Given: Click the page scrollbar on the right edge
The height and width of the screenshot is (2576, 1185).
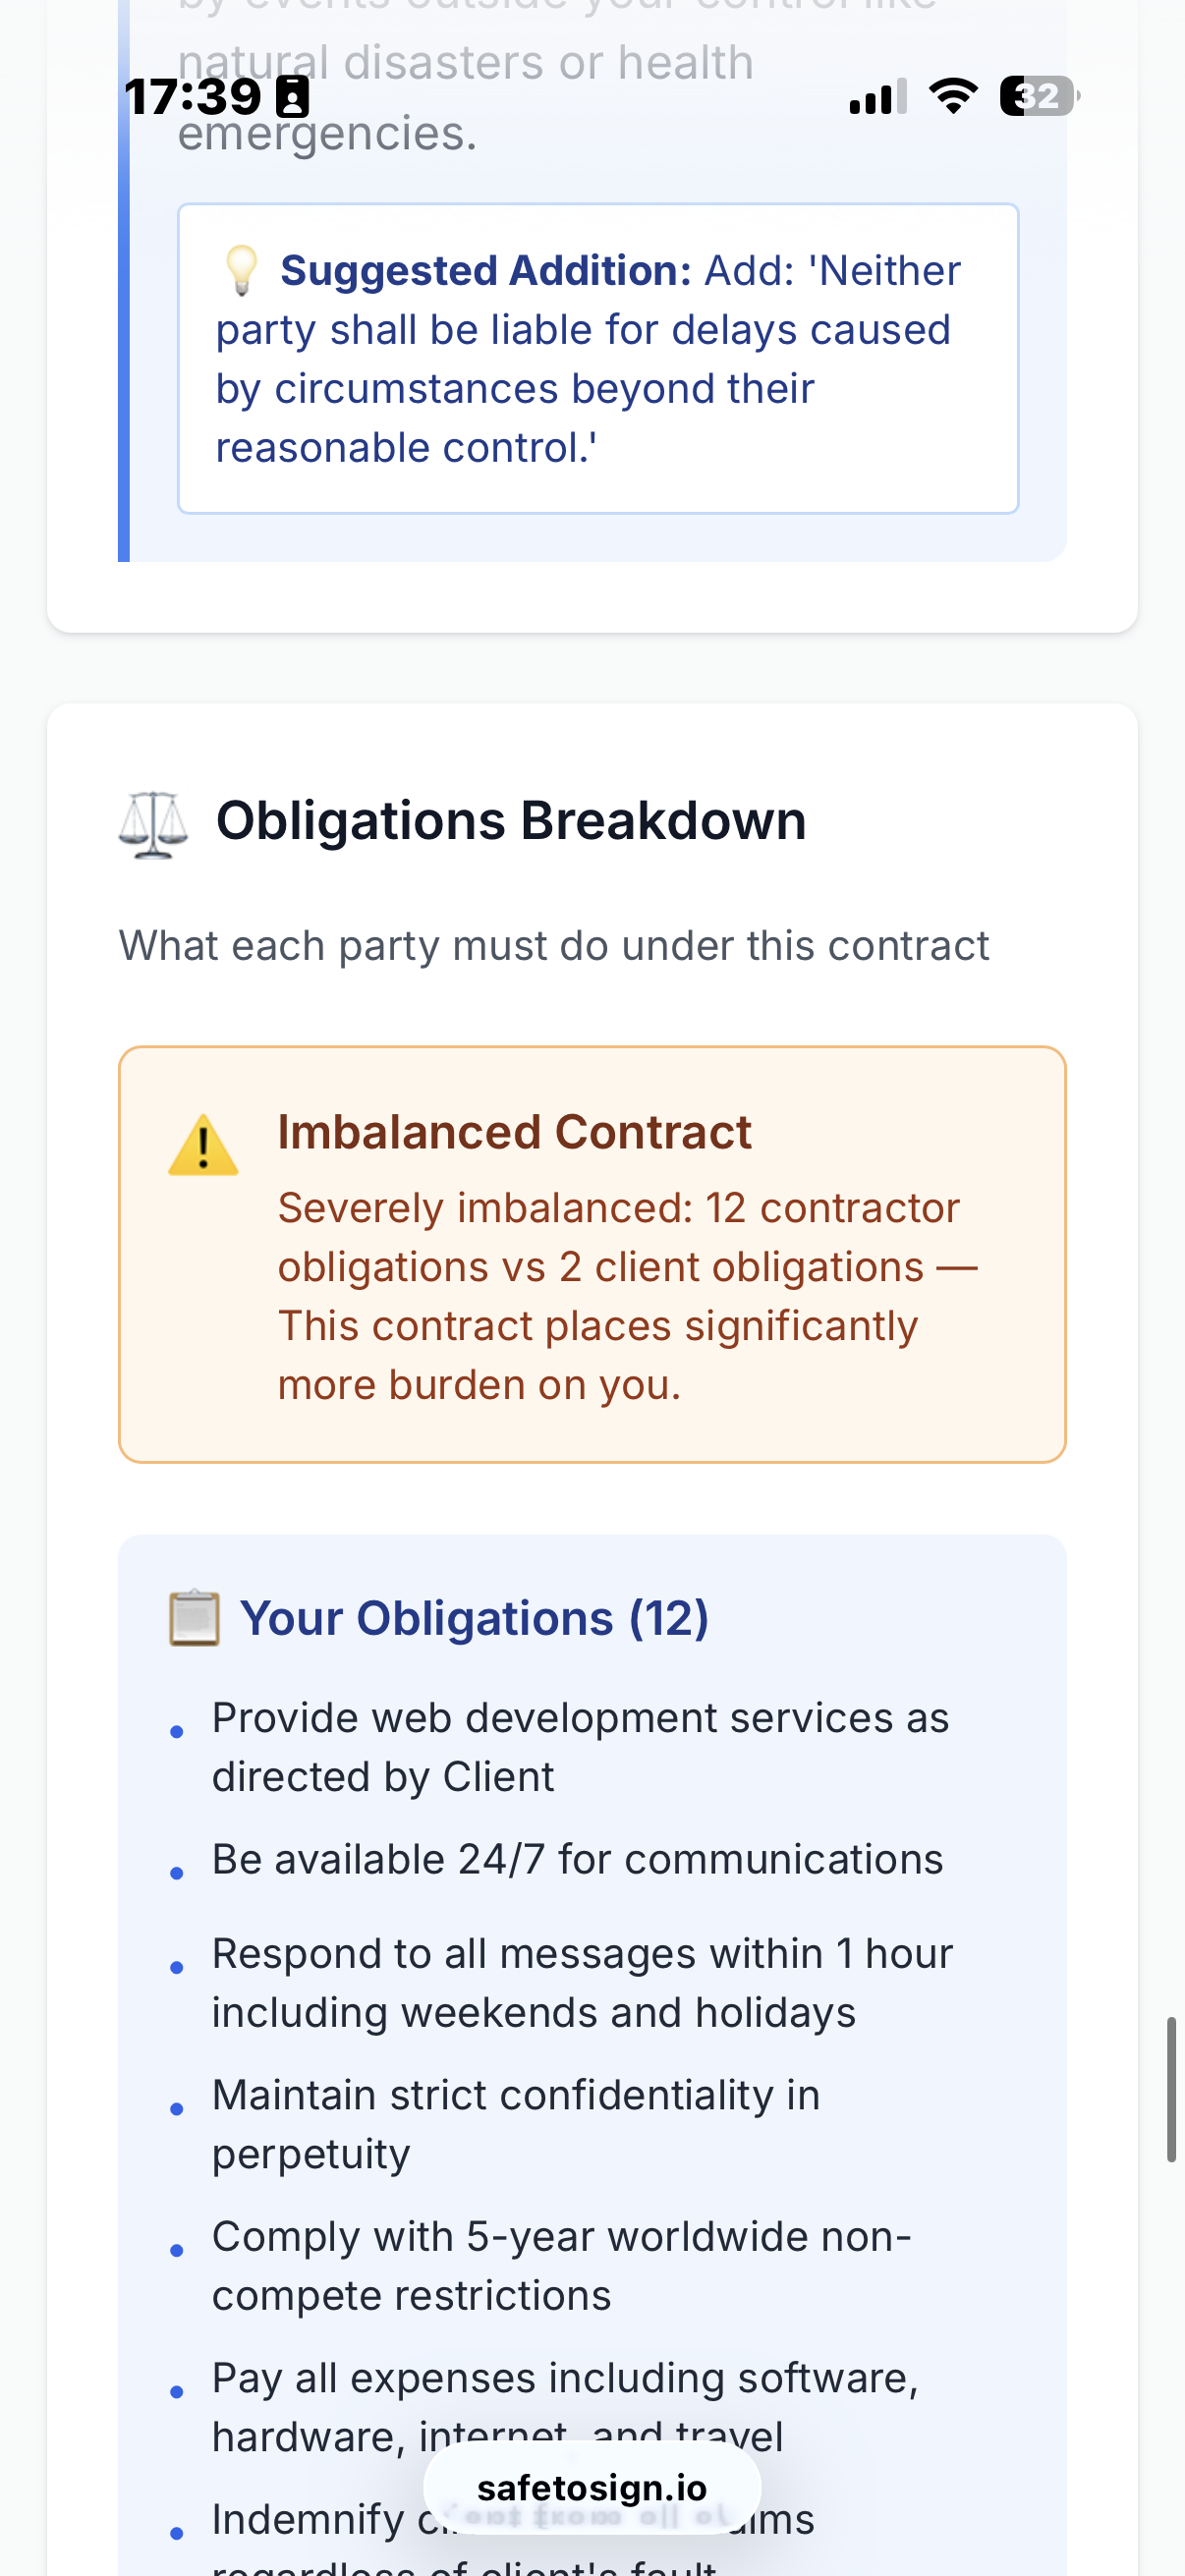Looking at the screenshot, I should 1170,2089.
